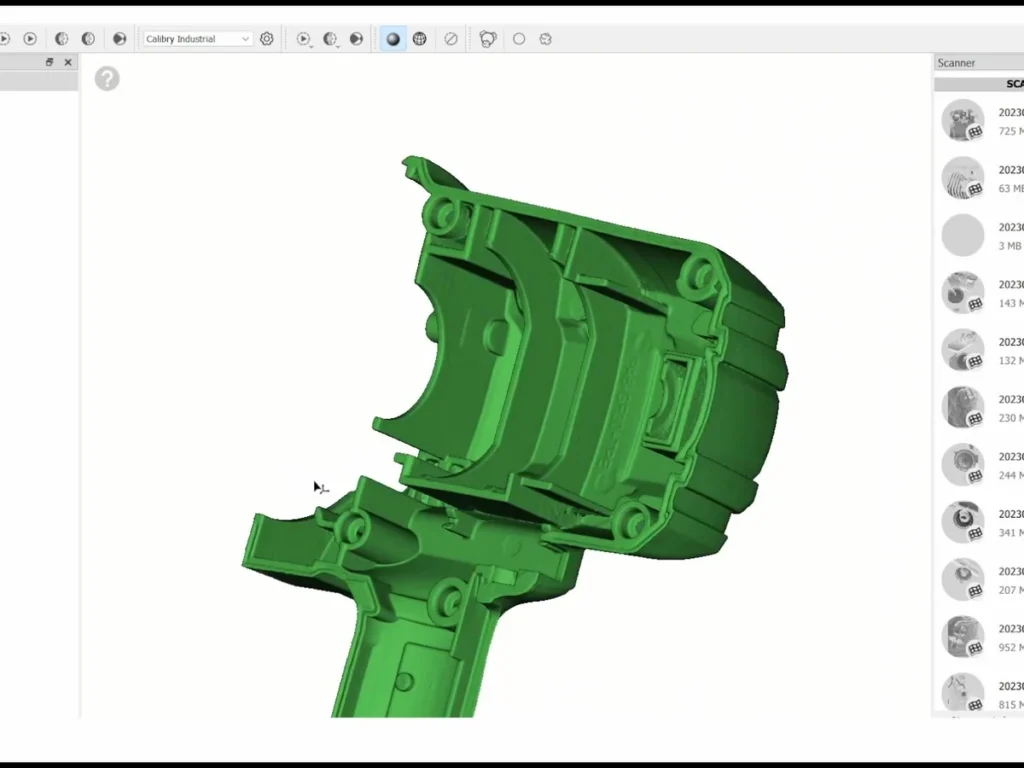The image size is (1024, 768).
Task: Enable the shaded sphere rendering mode
Action: (x=393, y=39)
